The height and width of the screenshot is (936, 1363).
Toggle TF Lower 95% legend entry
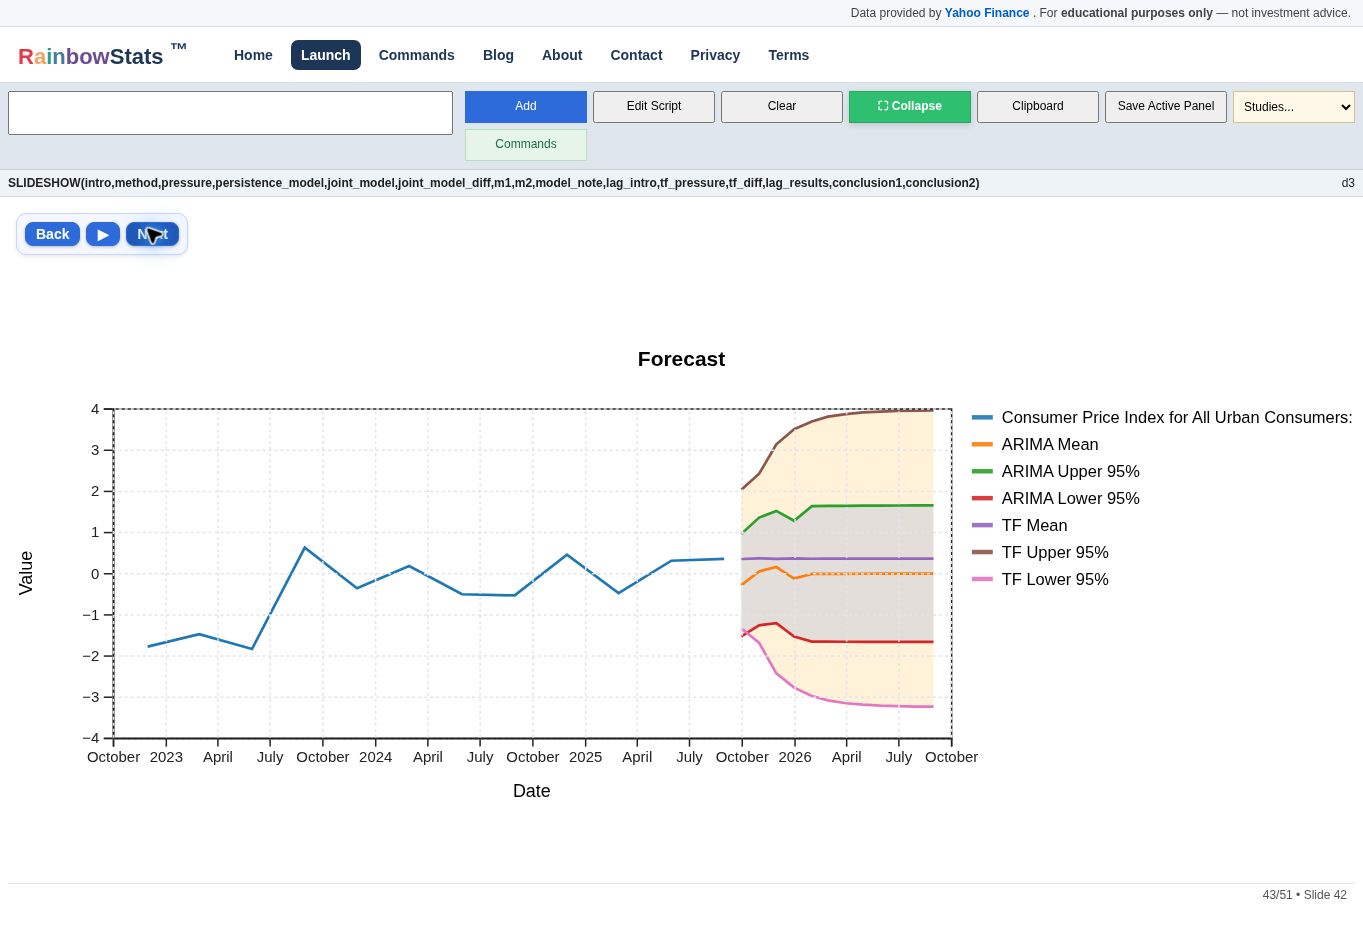pyautogui.click(x=1040, y=580)
